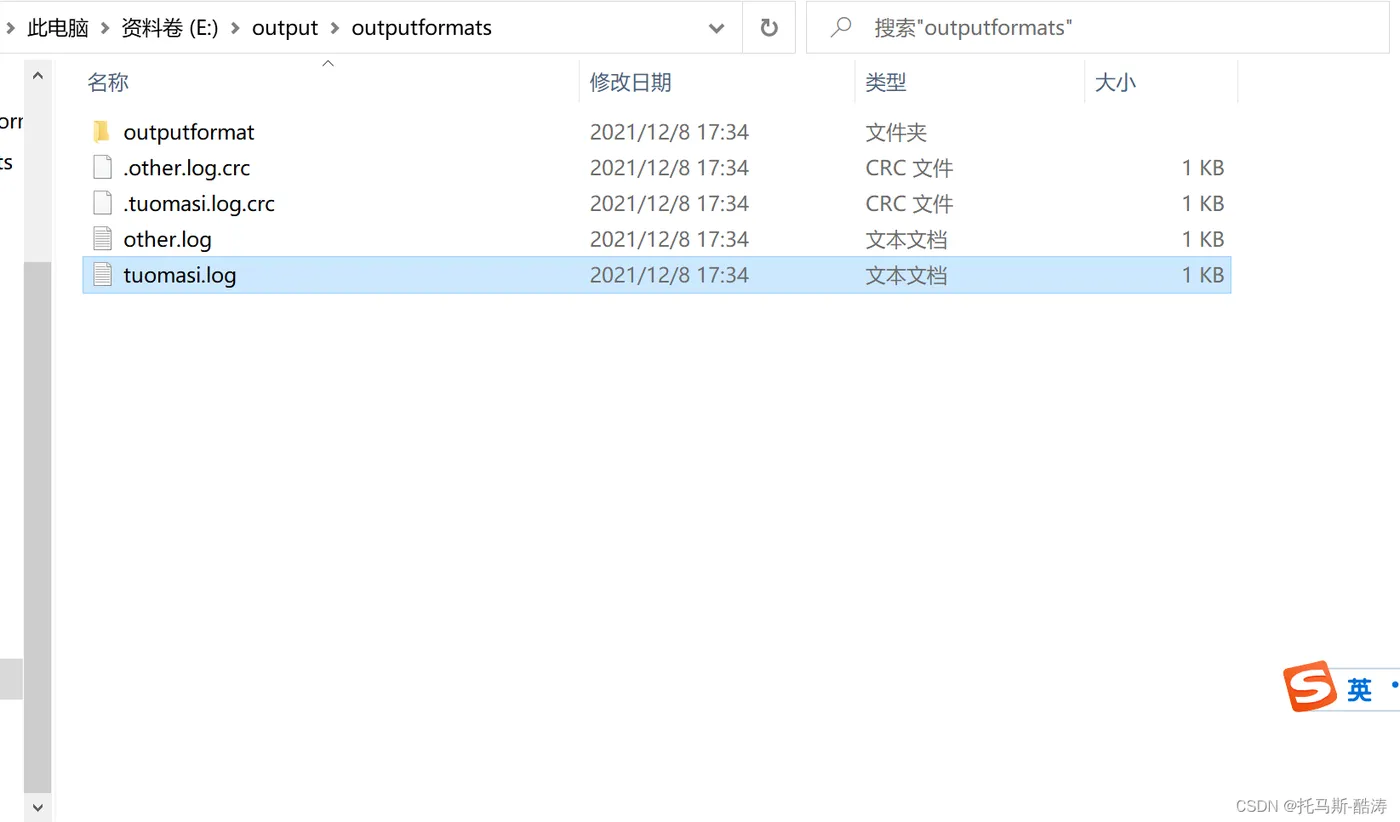Select the tuomasi.log row to toggle selection

click(400, 274)
